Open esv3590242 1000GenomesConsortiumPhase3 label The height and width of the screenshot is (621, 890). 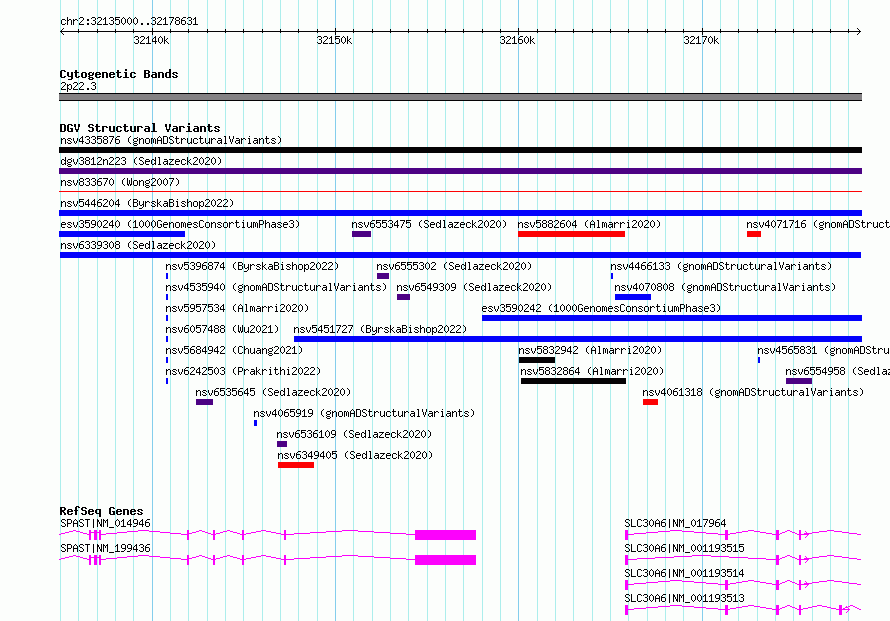pos(601,308)
